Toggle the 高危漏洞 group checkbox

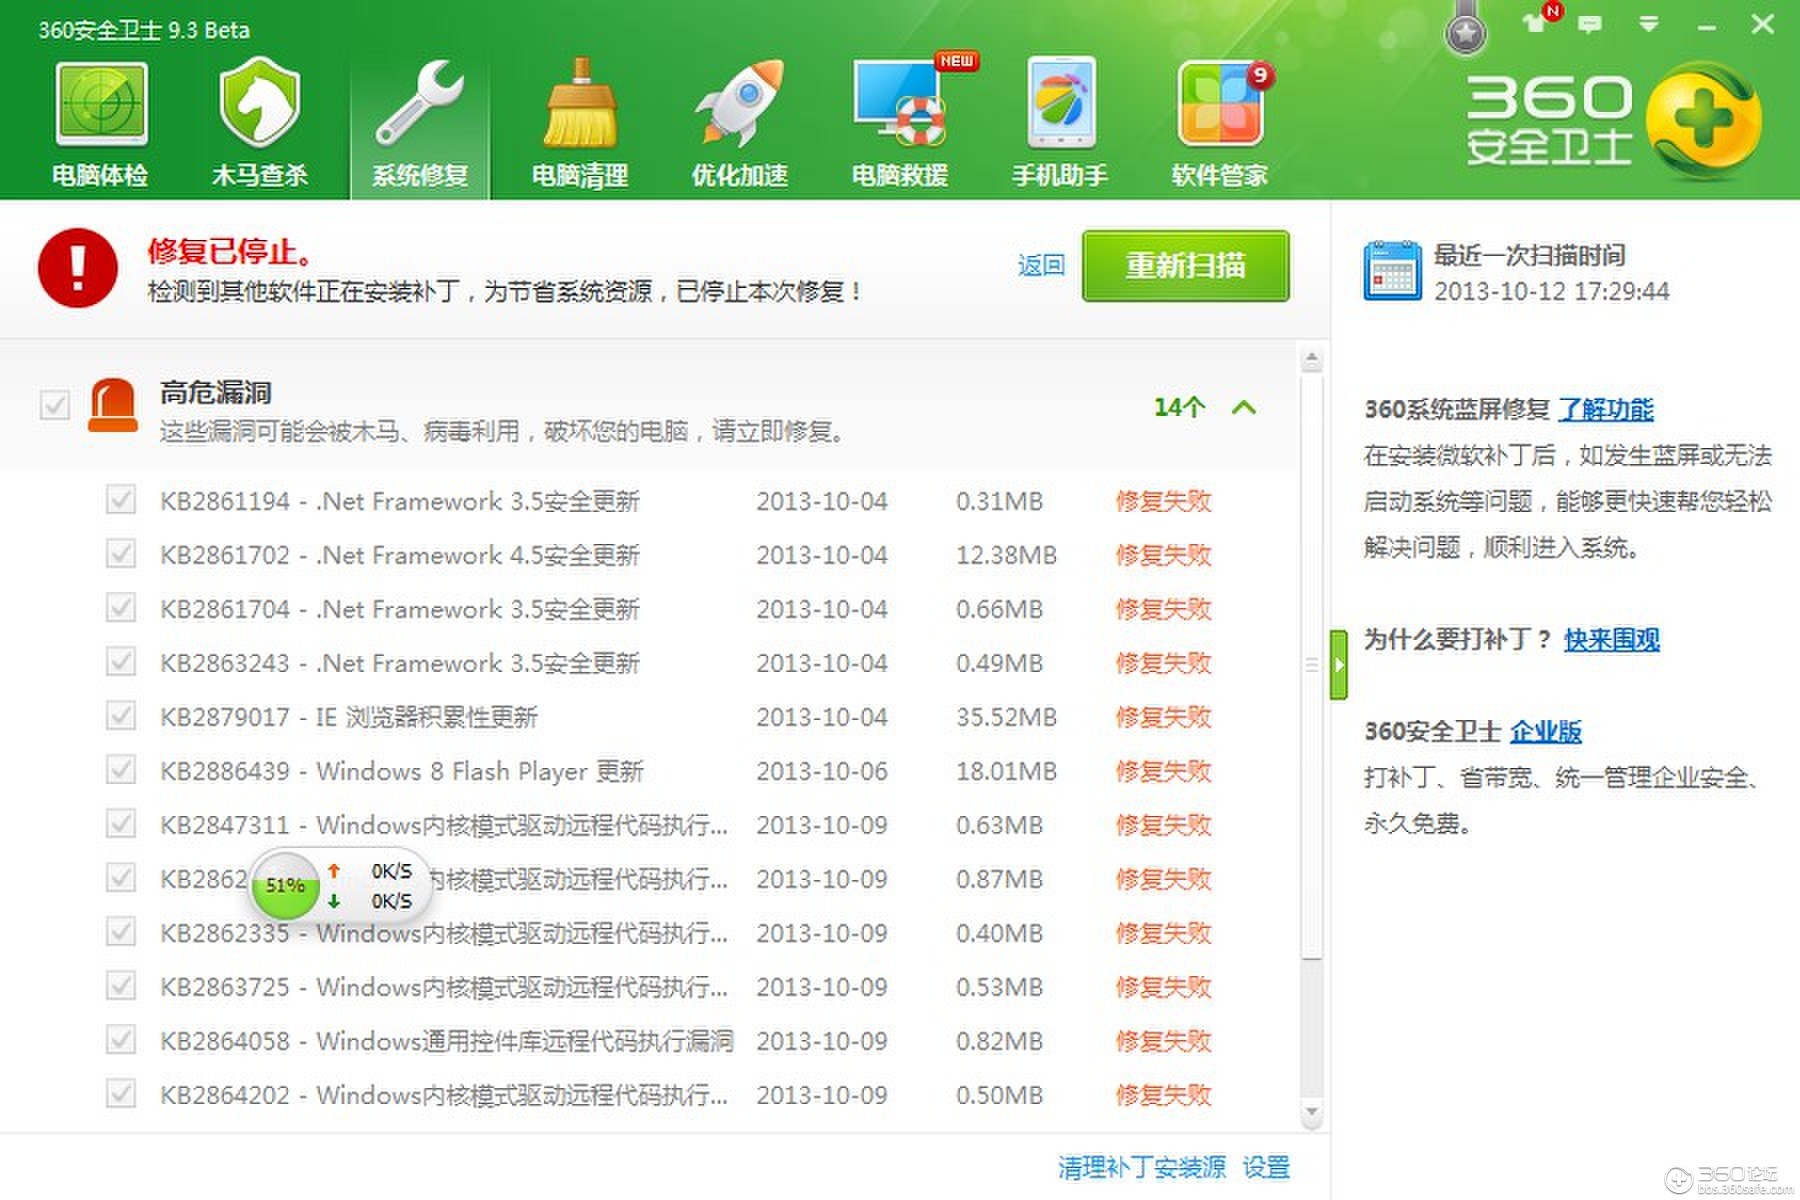point(54,406)
